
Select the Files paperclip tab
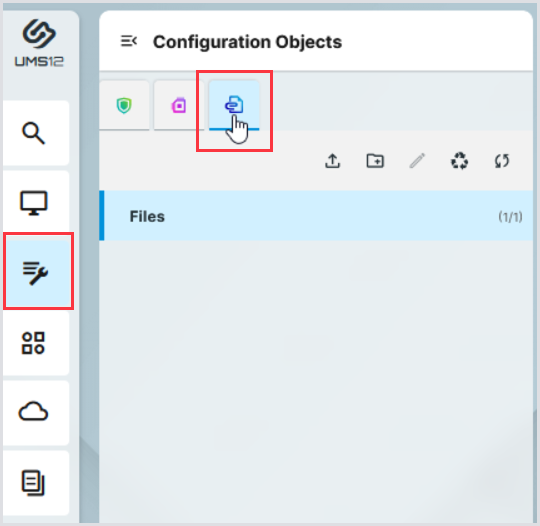pos(234,105)
